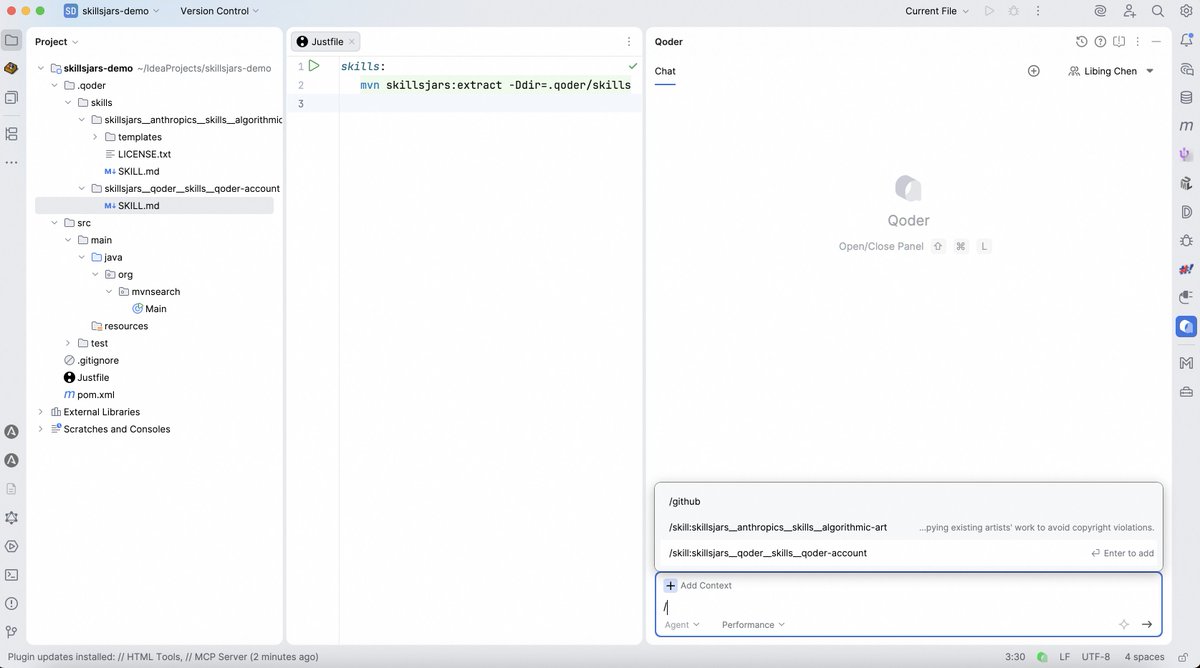Choose the qoder-account skill suggestion
The height and width of the screenshot is (668, 1200).
pos(908,553)
